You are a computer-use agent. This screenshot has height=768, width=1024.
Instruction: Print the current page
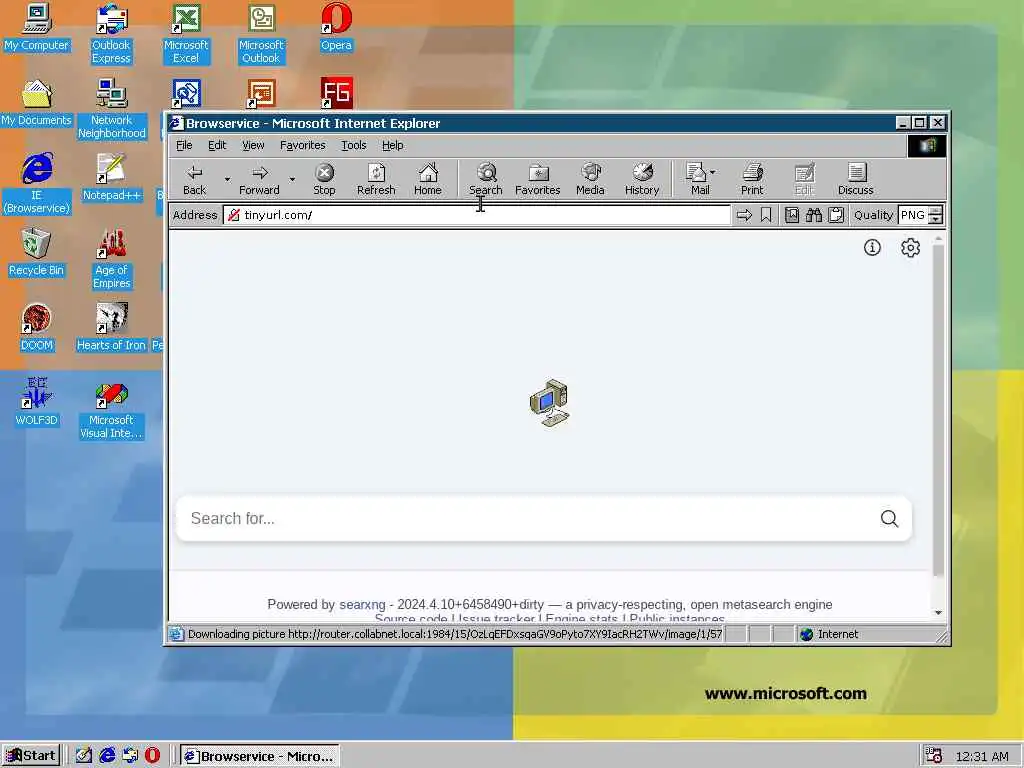pos(752,179)
